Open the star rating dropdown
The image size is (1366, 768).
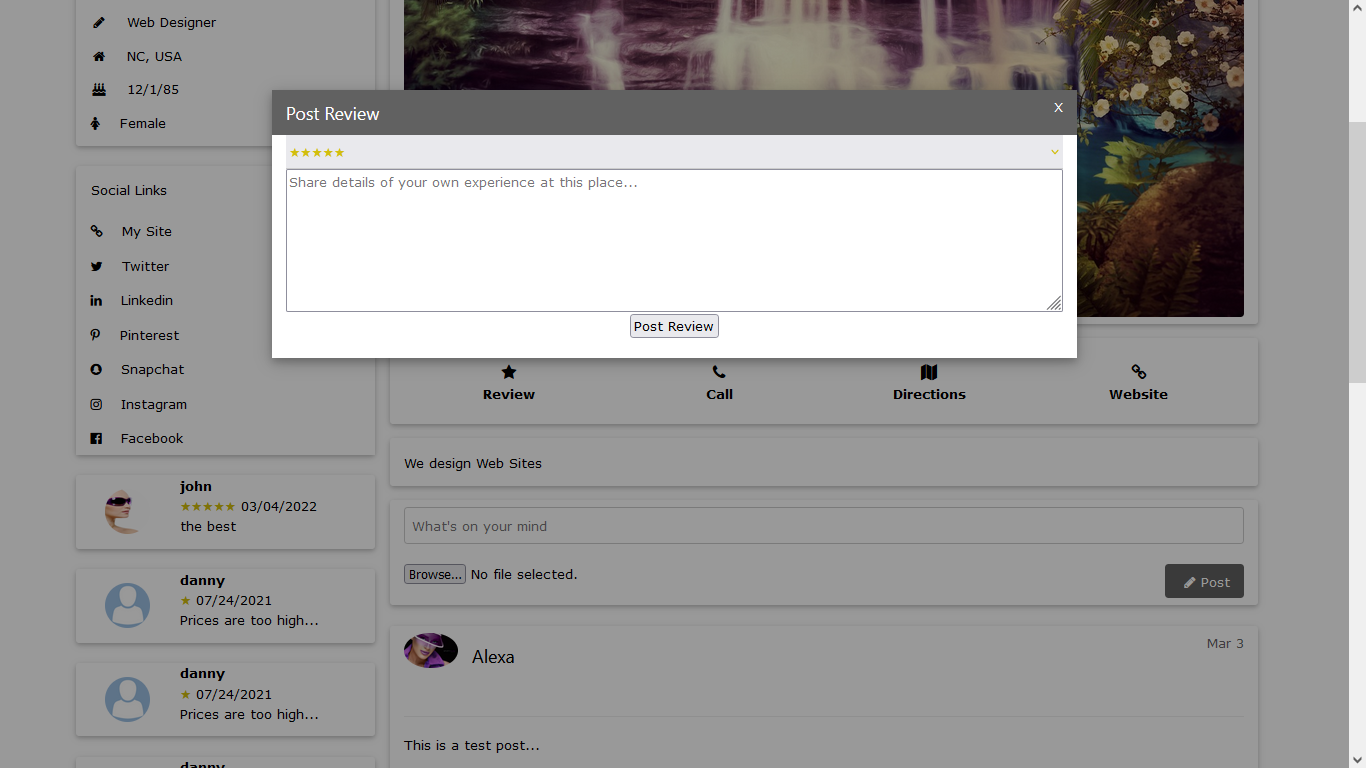674,152
